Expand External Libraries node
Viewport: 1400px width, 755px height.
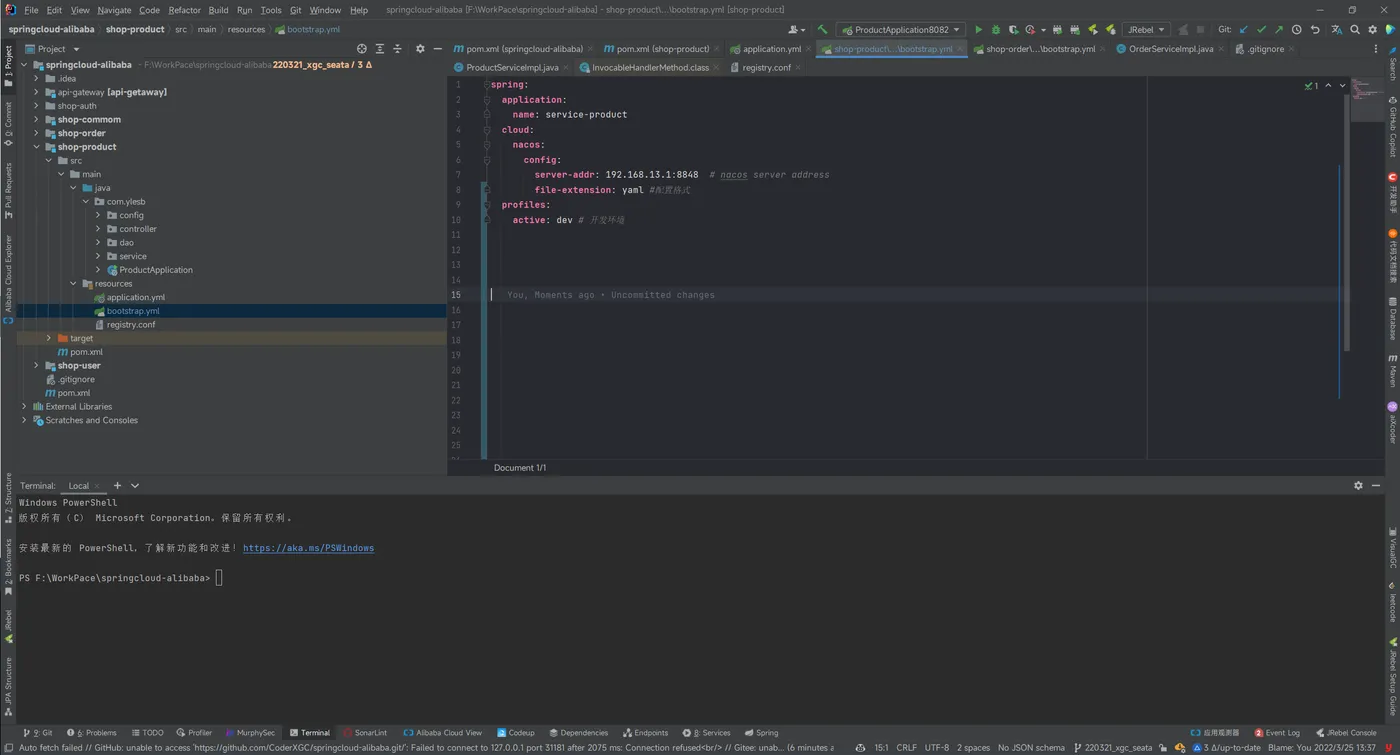24,407
